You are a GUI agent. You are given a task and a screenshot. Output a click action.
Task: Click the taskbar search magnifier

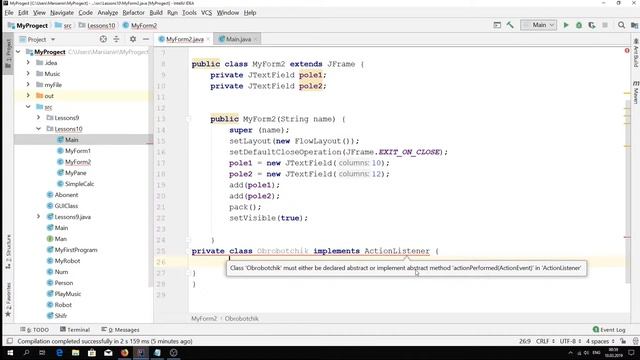click(x=27, y=353)
